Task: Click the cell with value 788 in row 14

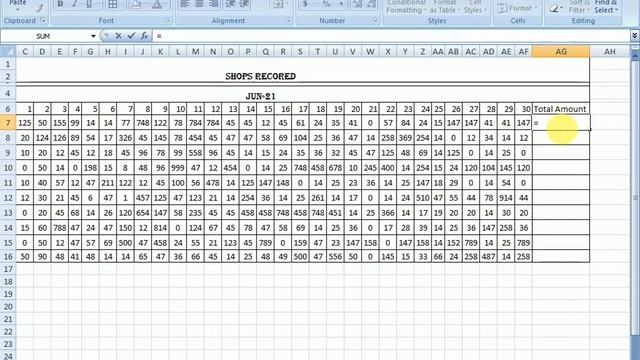Action: coord(60,228)
